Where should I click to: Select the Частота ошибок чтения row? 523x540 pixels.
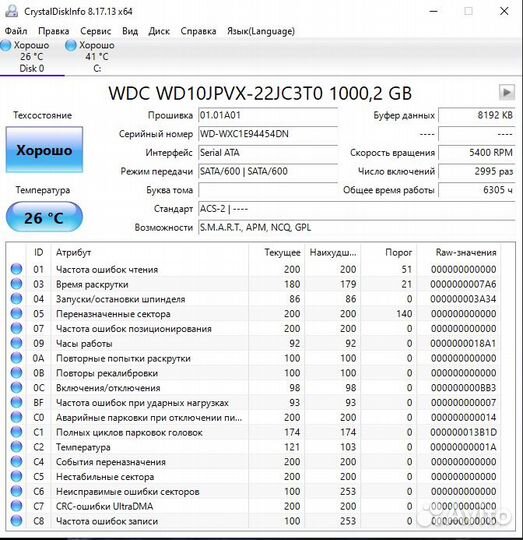pos(253,269)
